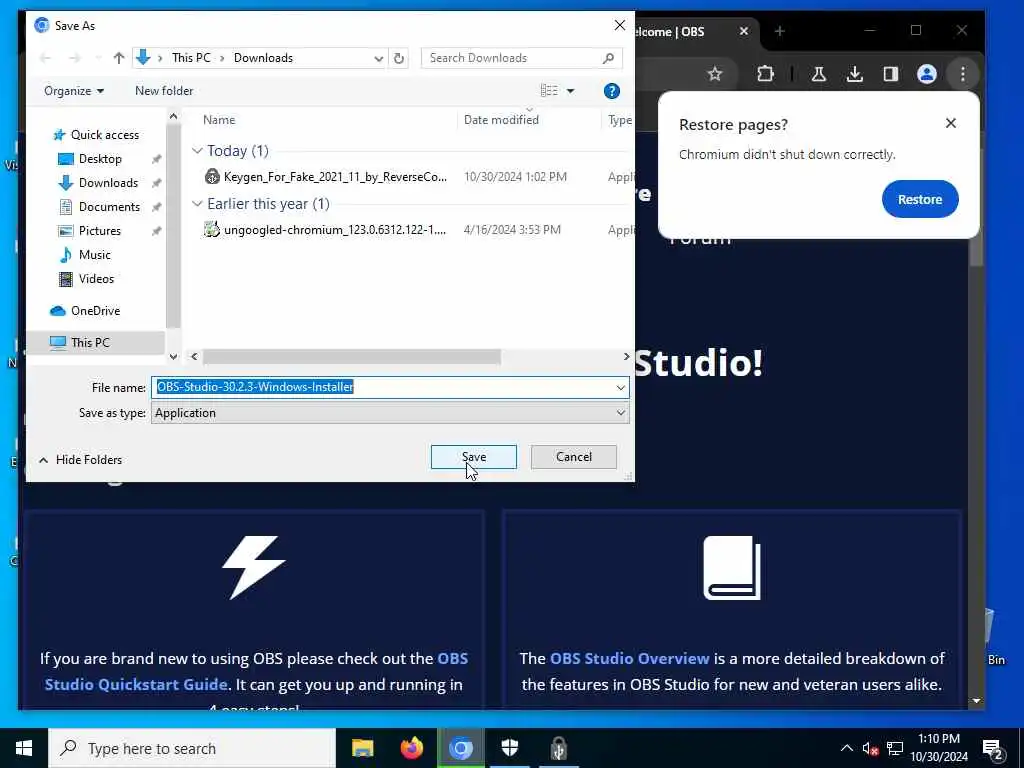This screenshot has width=1024, height=768.
Task: Select ungoogled-chromium_123 file
Action: tap(334, 230)
